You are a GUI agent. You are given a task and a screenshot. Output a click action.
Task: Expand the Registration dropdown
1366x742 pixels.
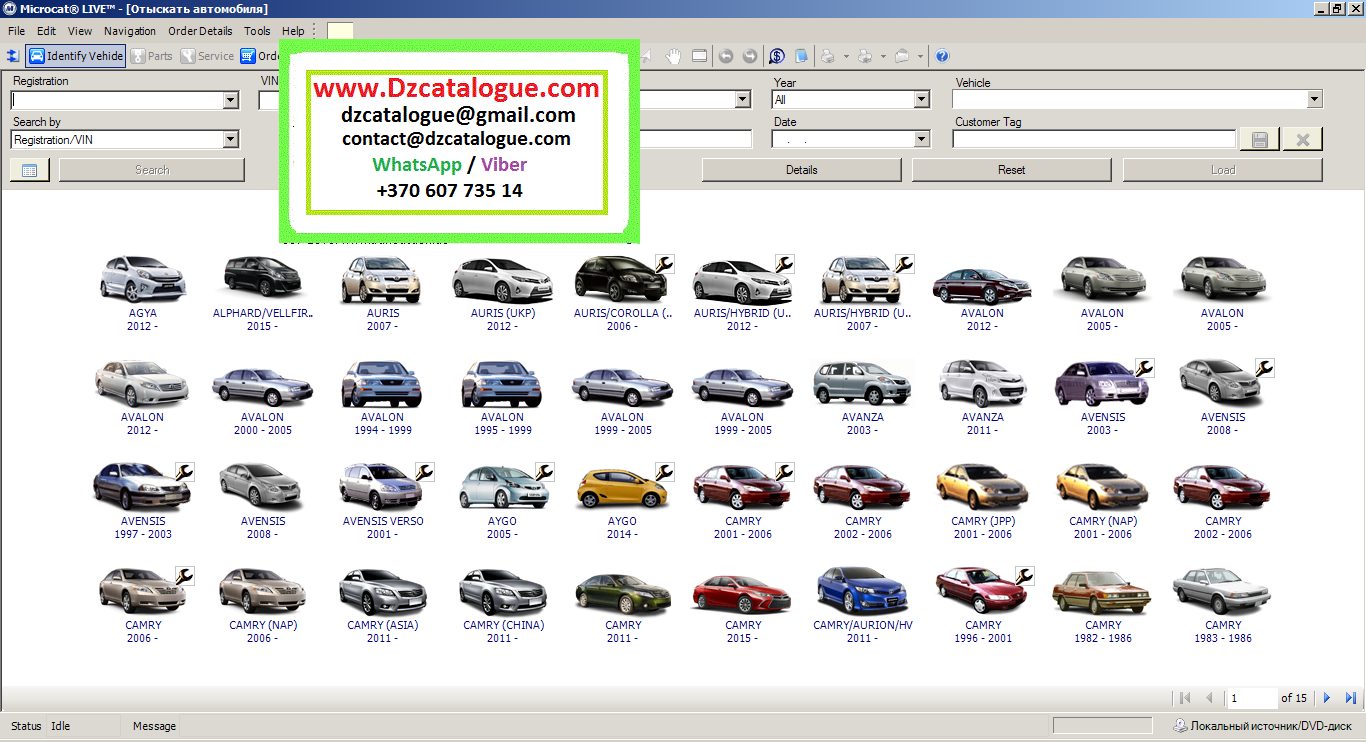231,100
